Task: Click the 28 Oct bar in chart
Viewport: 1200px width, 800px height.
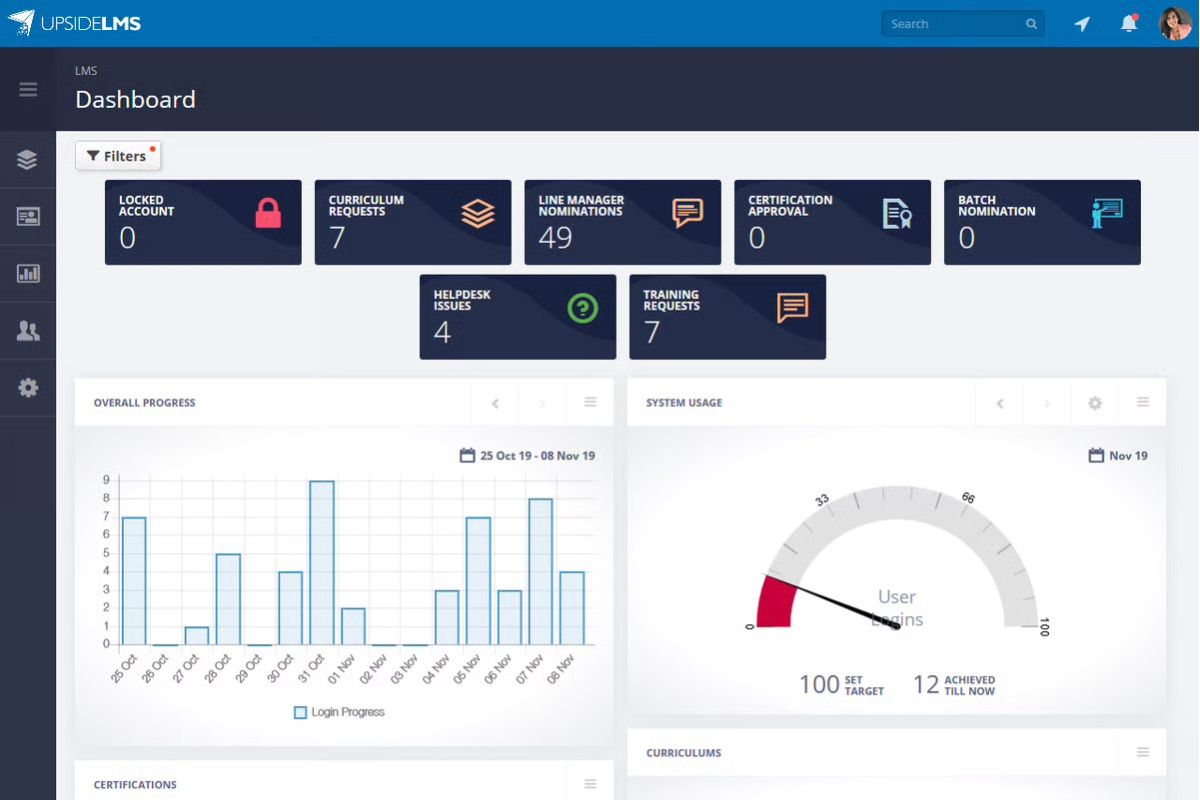Action: click(228, 600)
